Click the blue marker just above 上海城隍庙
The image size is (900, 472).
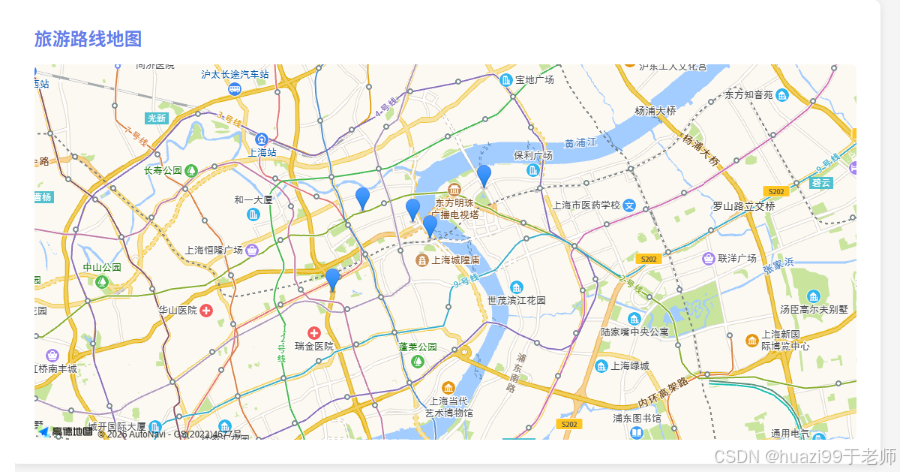[430, 226]
